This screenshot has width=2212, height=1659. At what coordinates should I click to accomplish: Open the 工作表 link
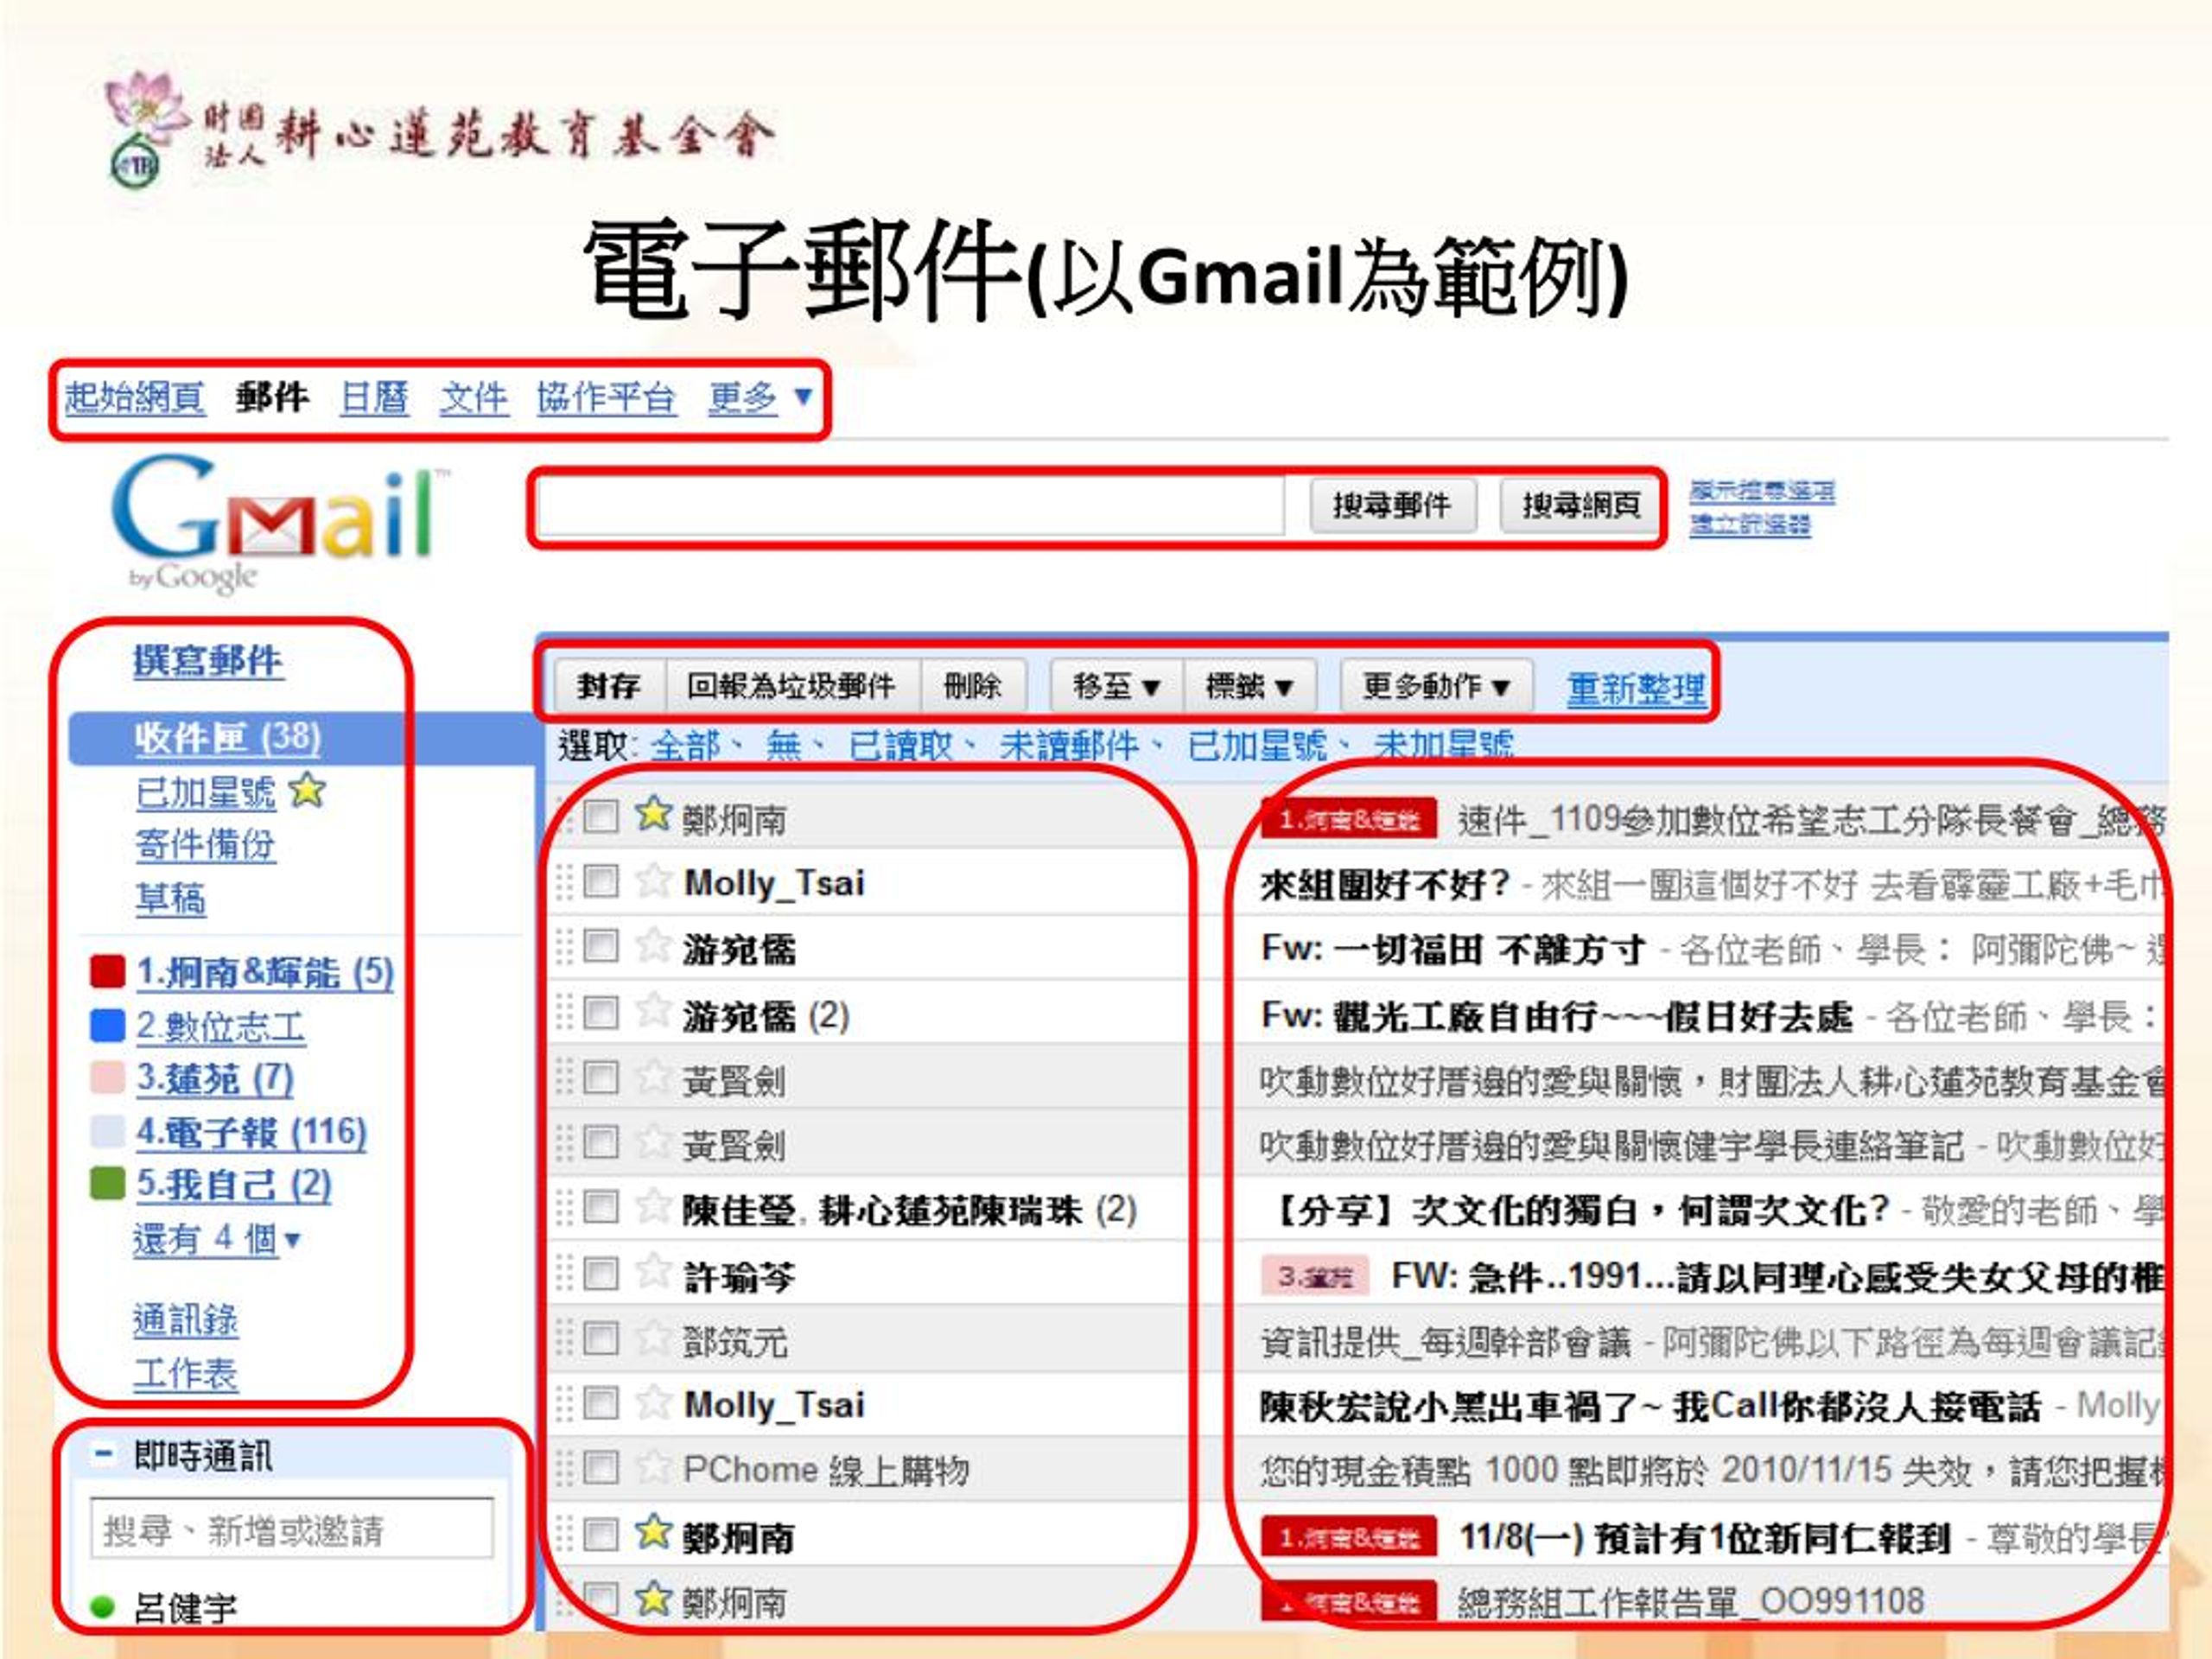(186, 1374)
